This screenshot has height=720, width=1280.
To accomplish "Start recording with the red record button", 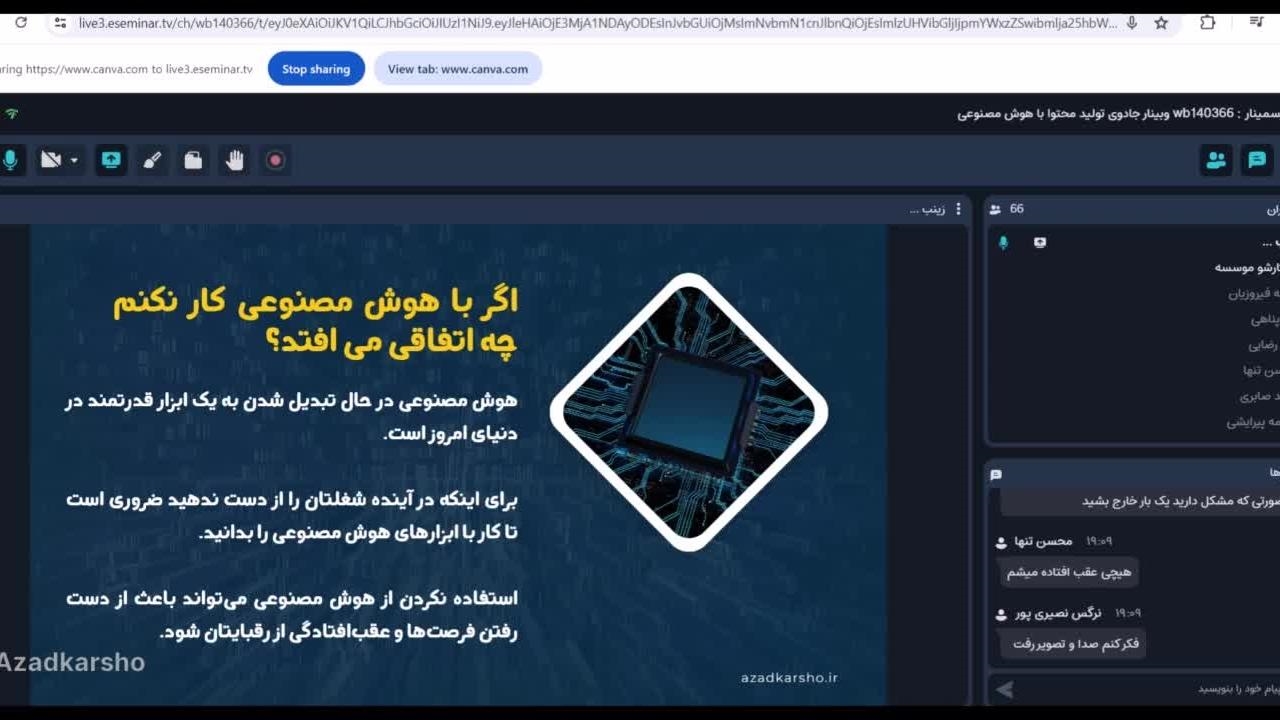I will pos(275,160).
